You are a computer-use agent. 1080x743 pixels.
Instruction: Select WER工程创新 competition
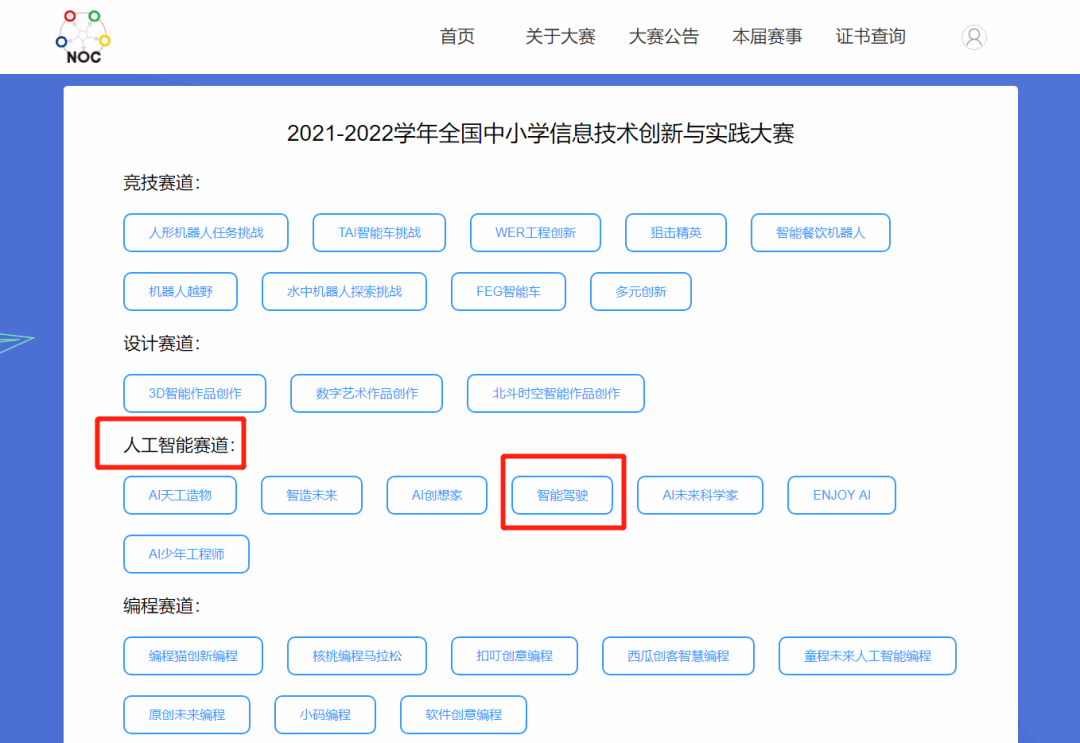[535, 232]
